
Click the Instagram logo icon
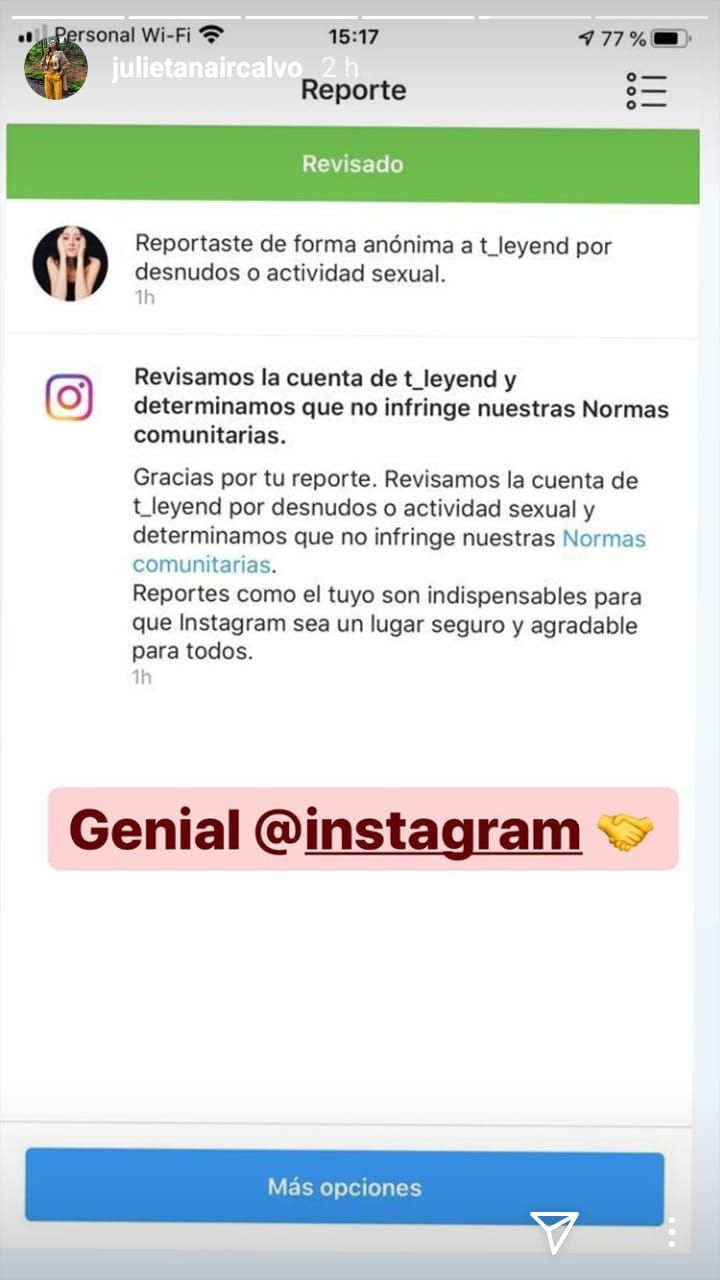tap(69, 397)
